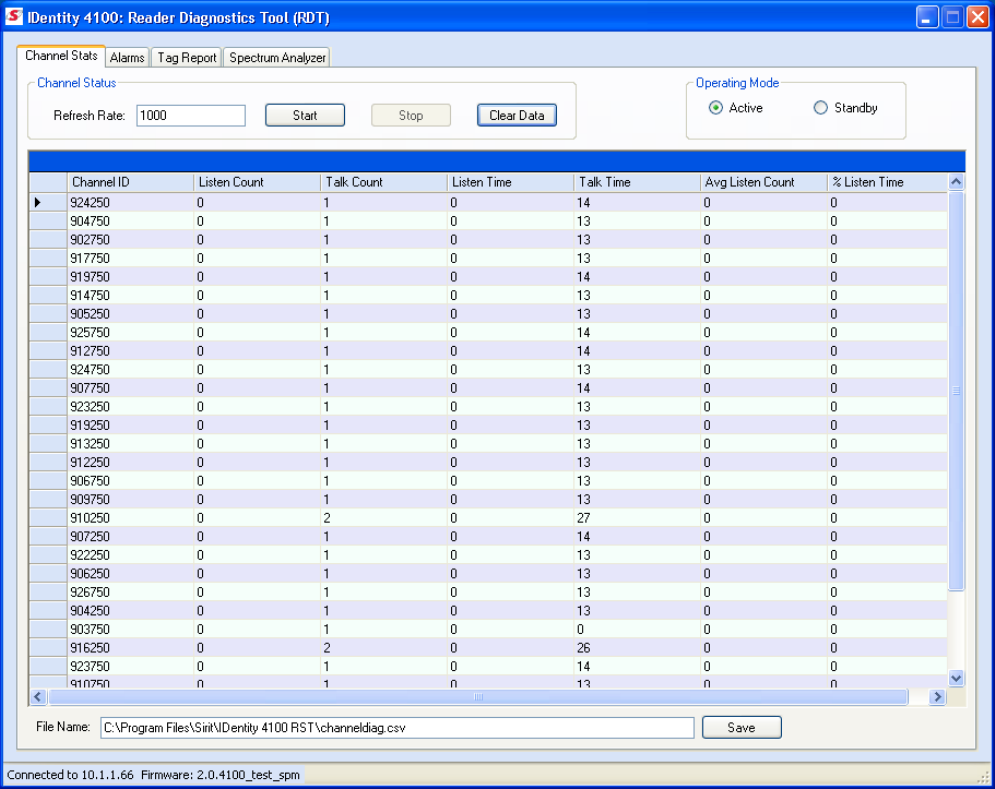Click the Stop button
This screenshot has width=995, height=789.
click(411, 116)
